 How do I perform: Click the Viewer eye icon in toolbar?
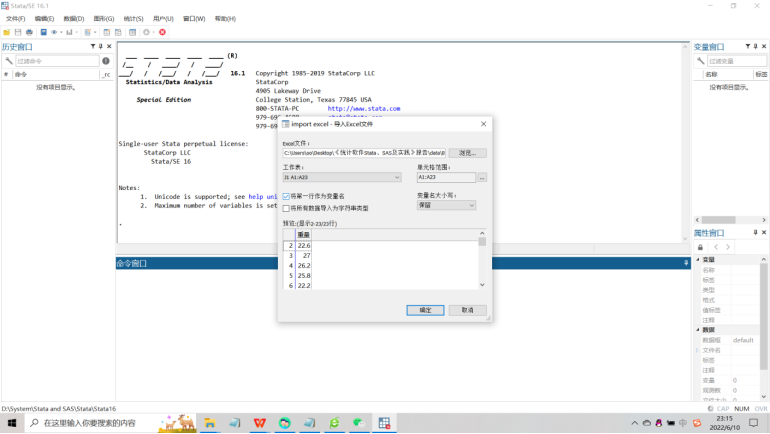coord(54,32)
